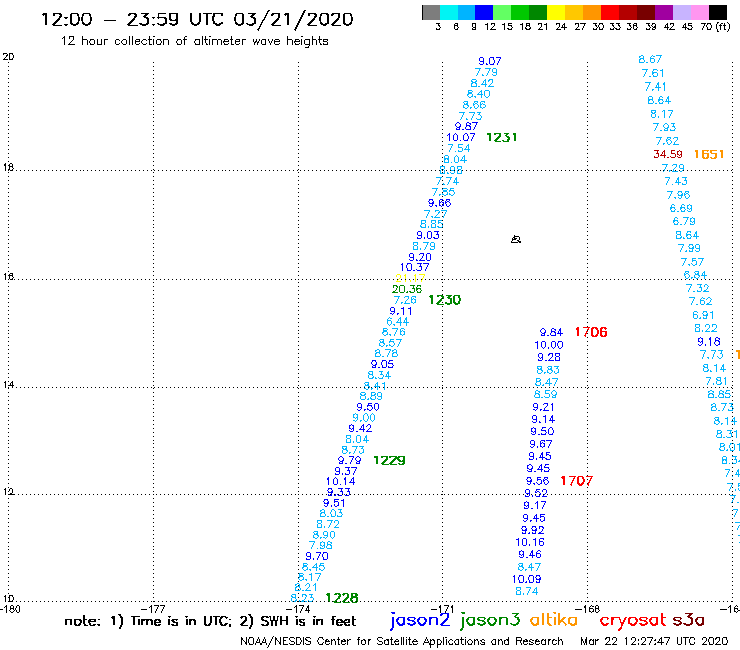Click the green time stamp '1228'

tap(342, 598)
